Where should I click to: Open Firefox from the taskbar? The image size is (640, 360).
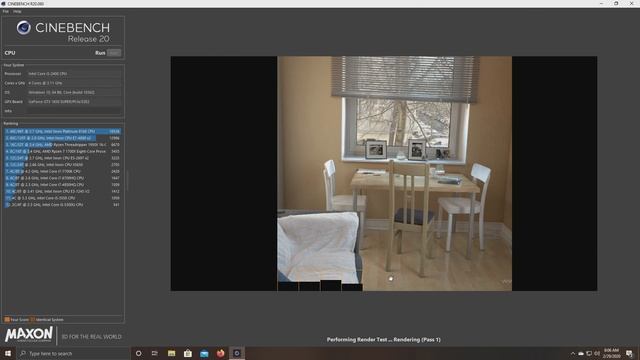(x=220, y=353)
